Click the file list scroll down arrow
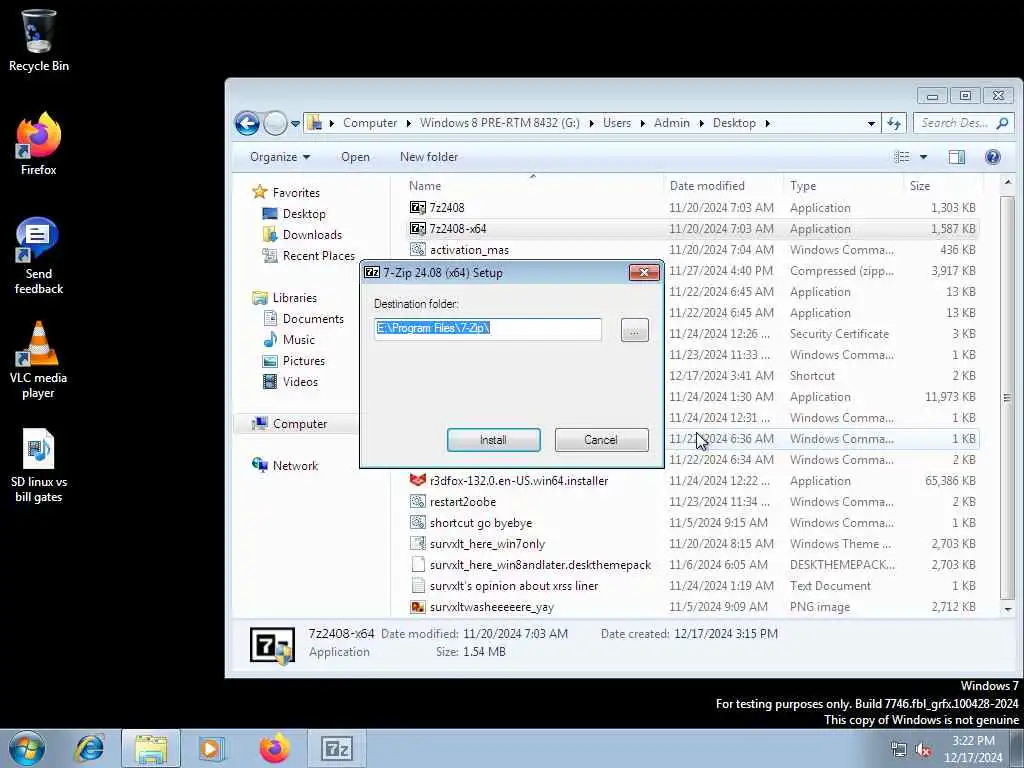Screen dimensions: 1024x768 point(1007,609)
